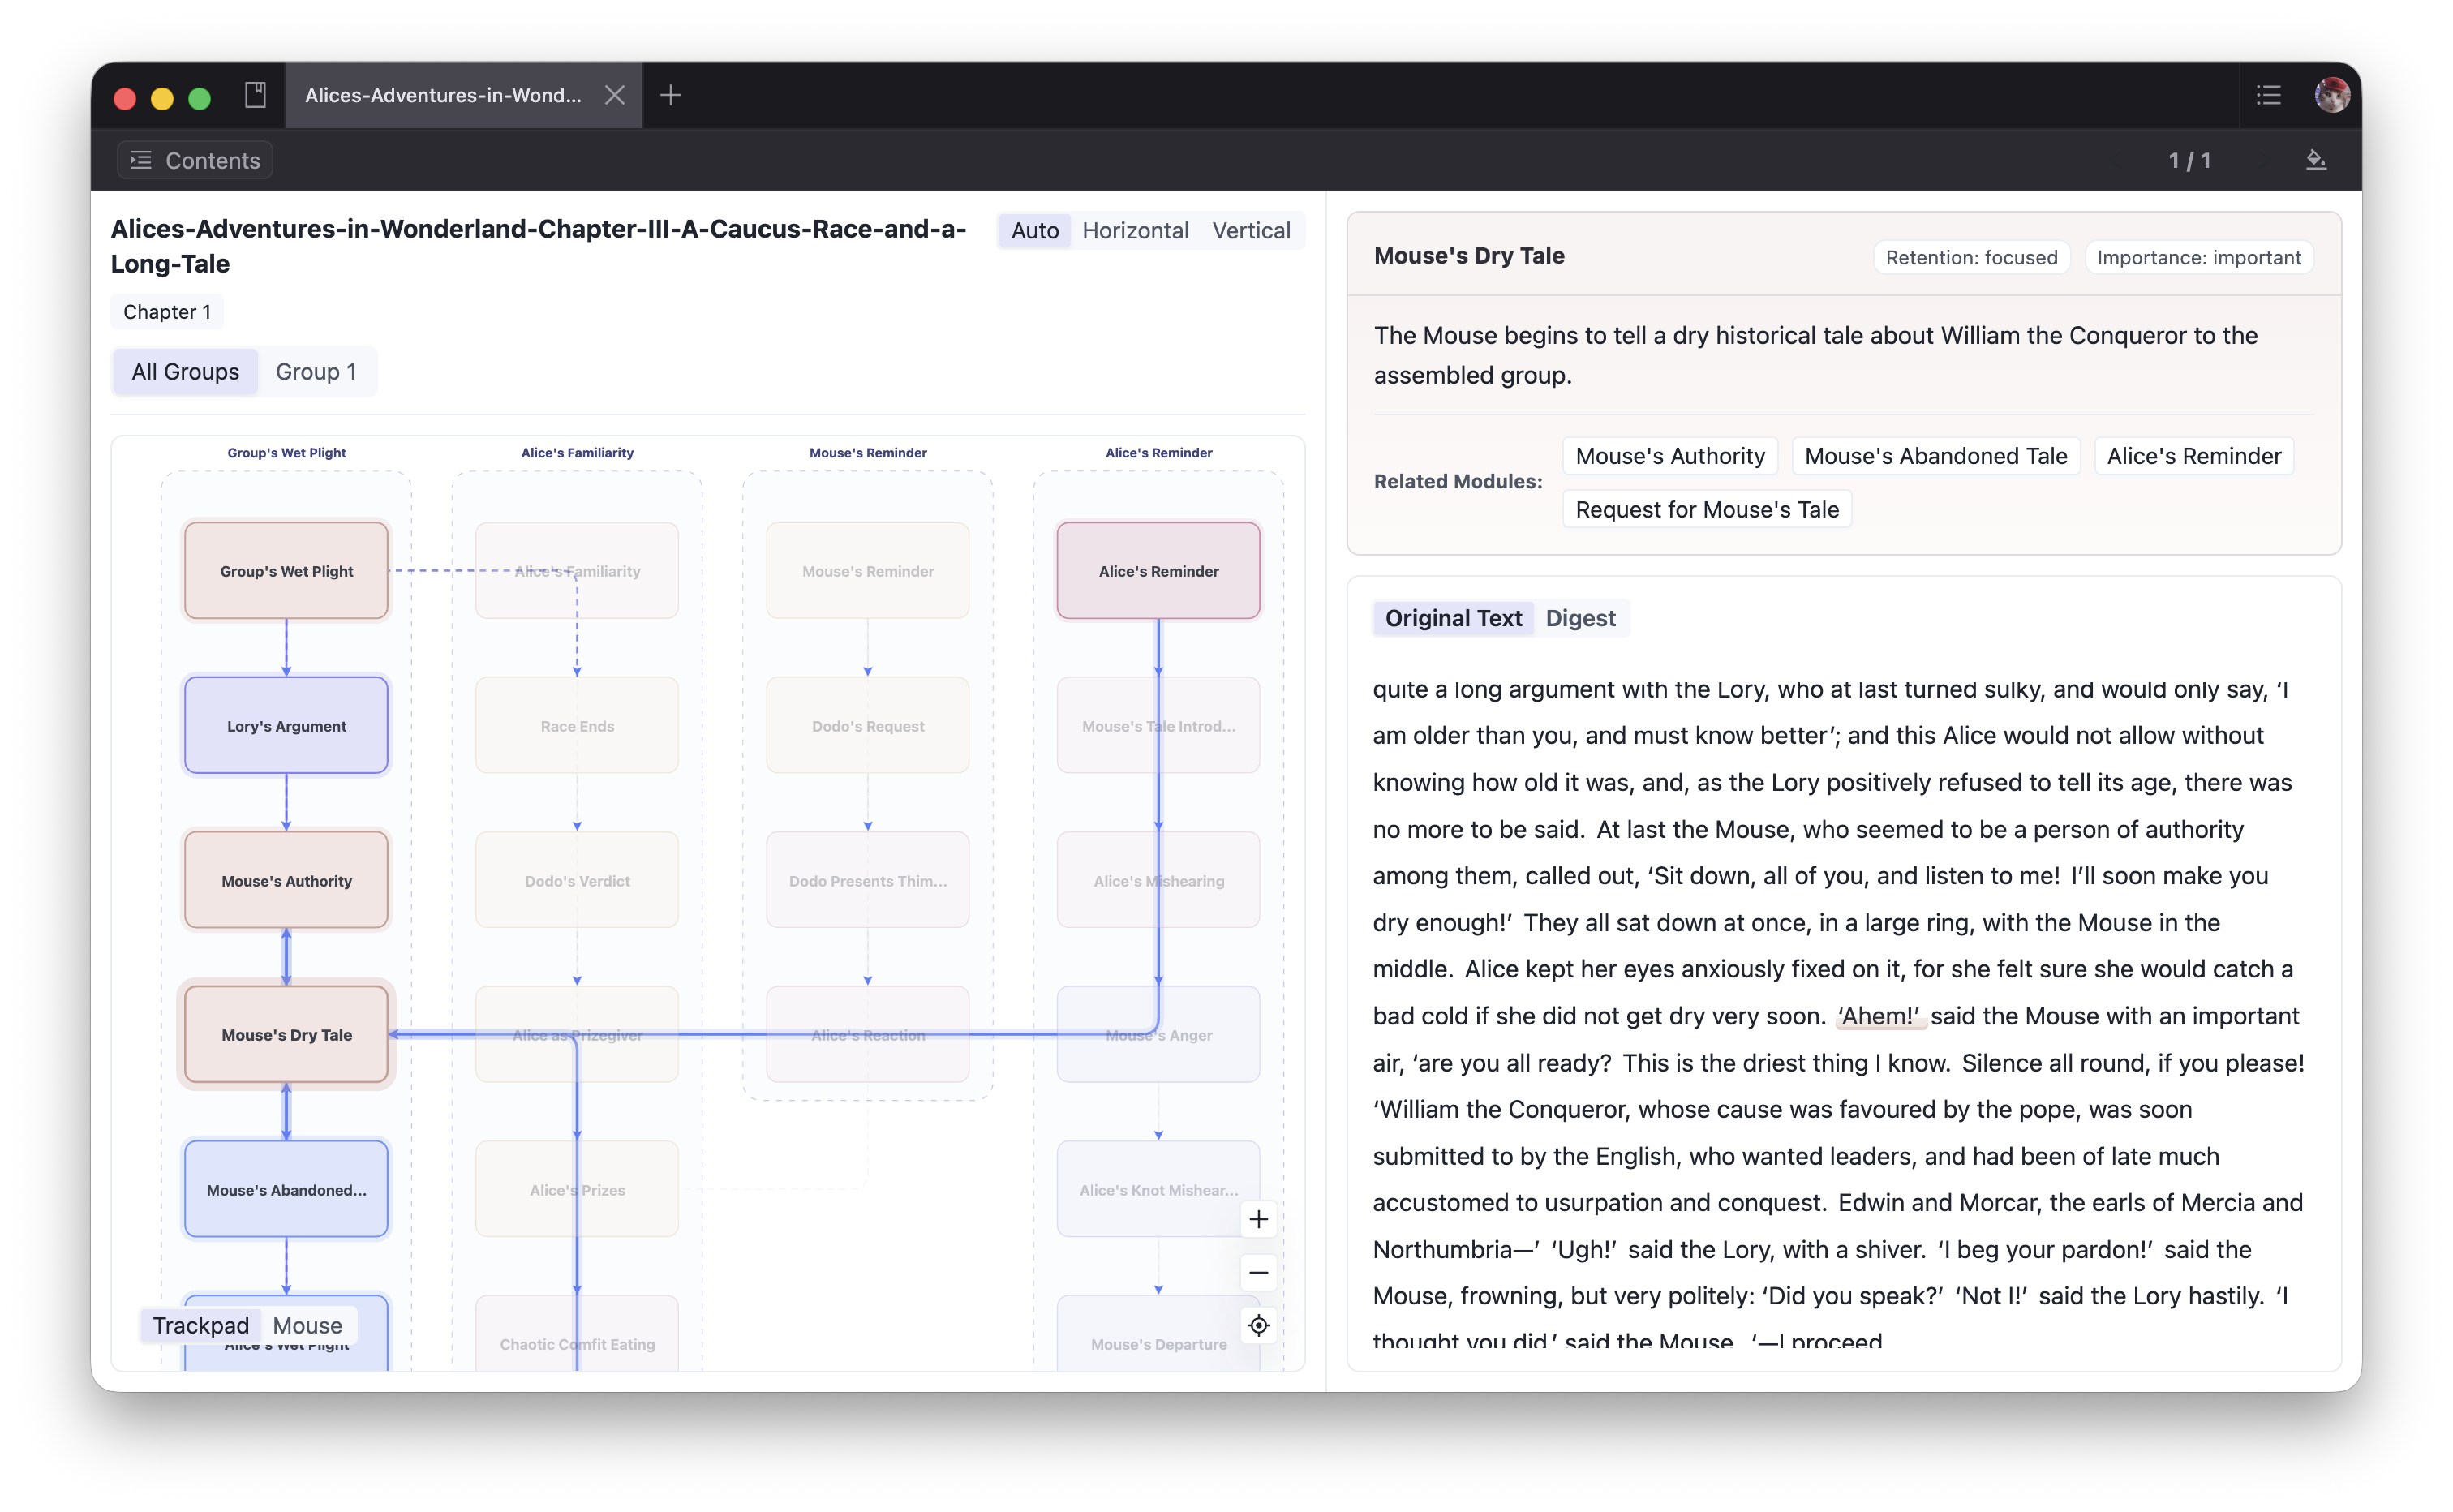Select the Mouse's Tale Introd... node

1159,726
